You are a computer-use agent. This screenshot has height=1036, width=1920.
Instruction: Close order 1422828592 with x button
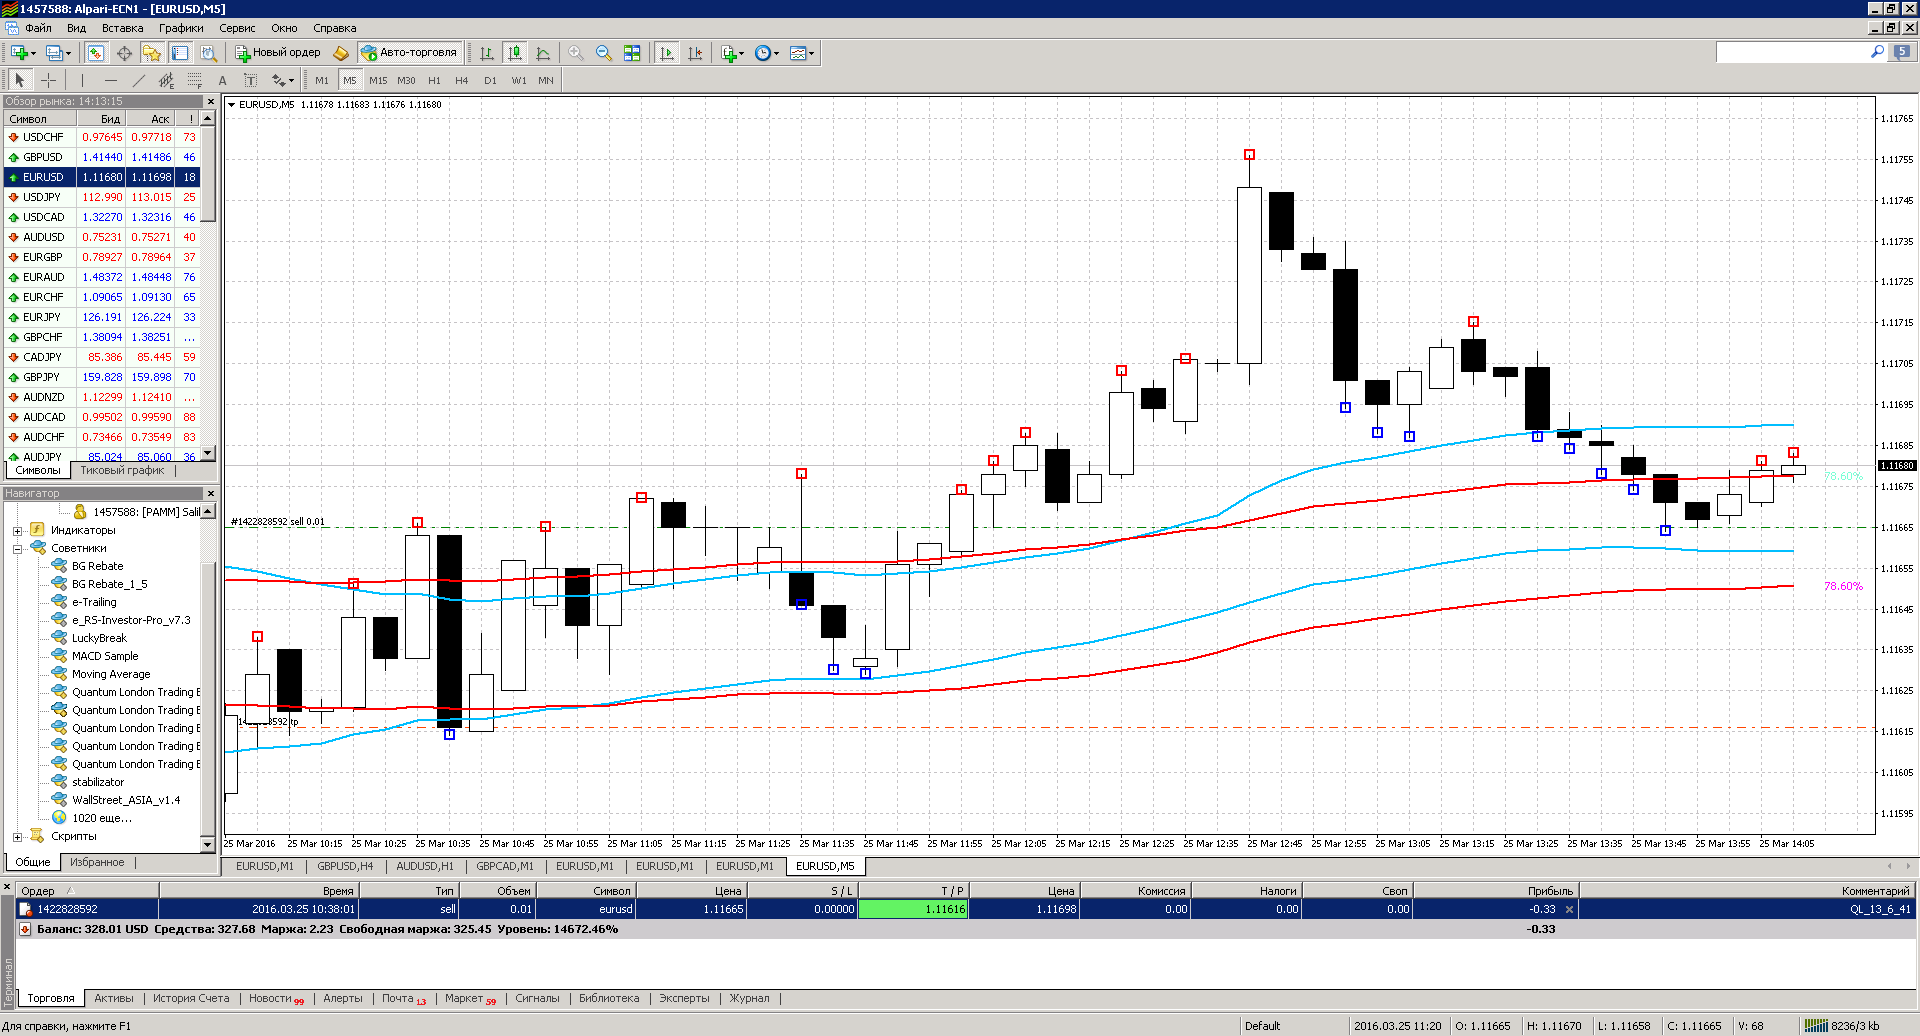click(1569, 909)
